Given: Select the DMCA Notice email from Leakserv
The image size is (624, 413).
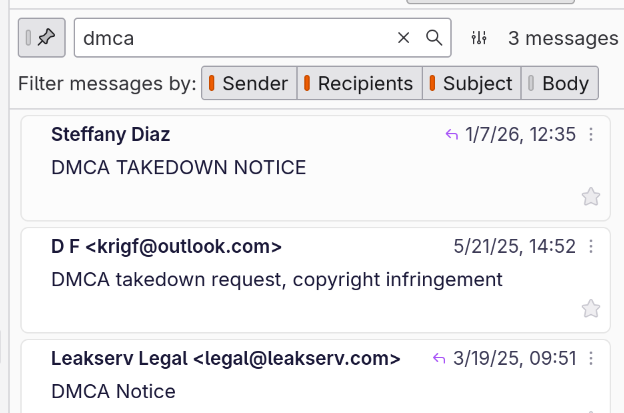Looking at the screenshot, I should [113, 391].
